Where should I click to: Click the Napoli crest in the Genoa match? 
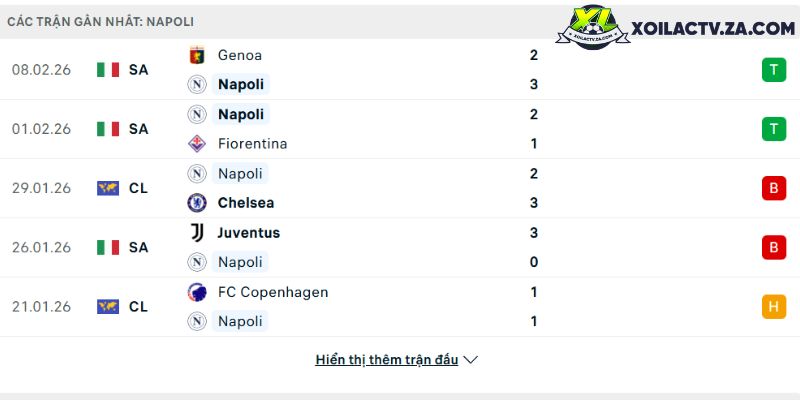pos(197,84)
